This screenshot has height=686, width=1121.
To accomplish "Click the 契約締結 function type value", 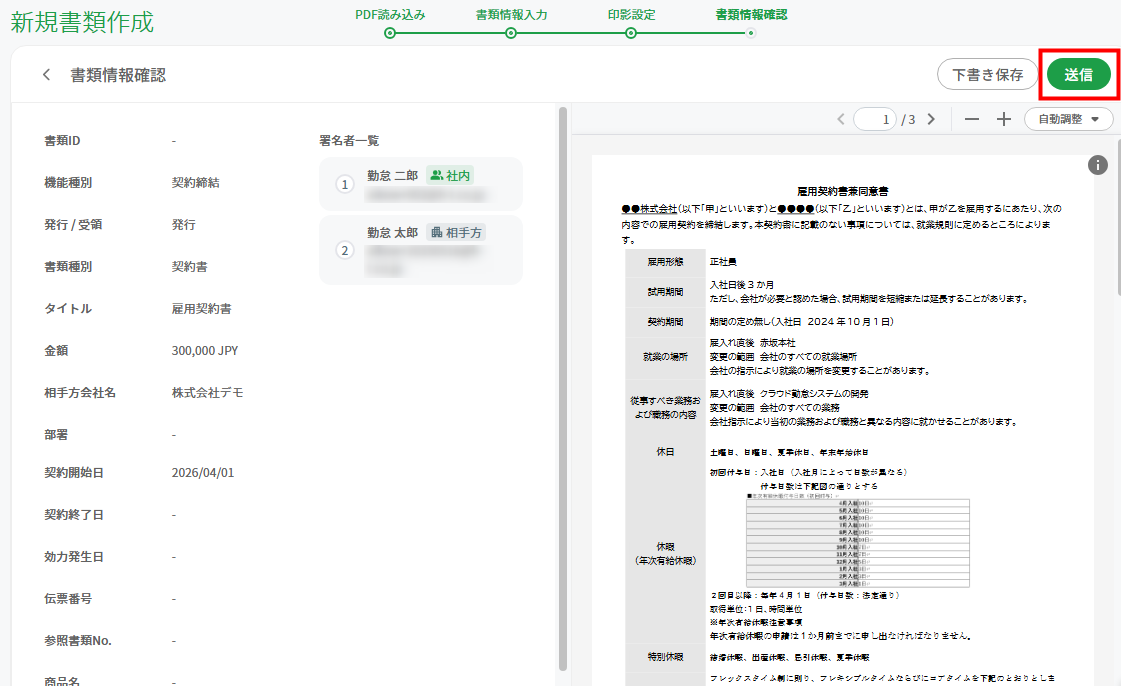I will tap(195, 183).
